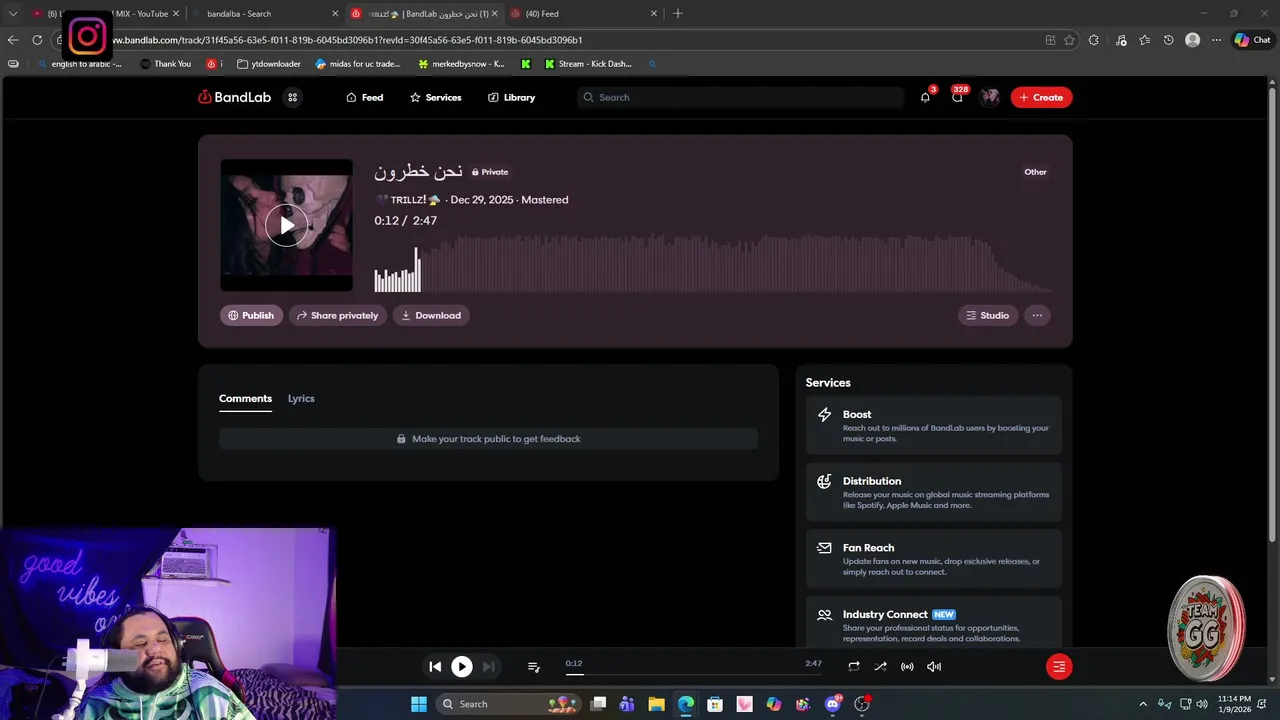Open Discord from taskbar
The width and height of the screenshot is (1280, 720).
[x=833, y=704]
